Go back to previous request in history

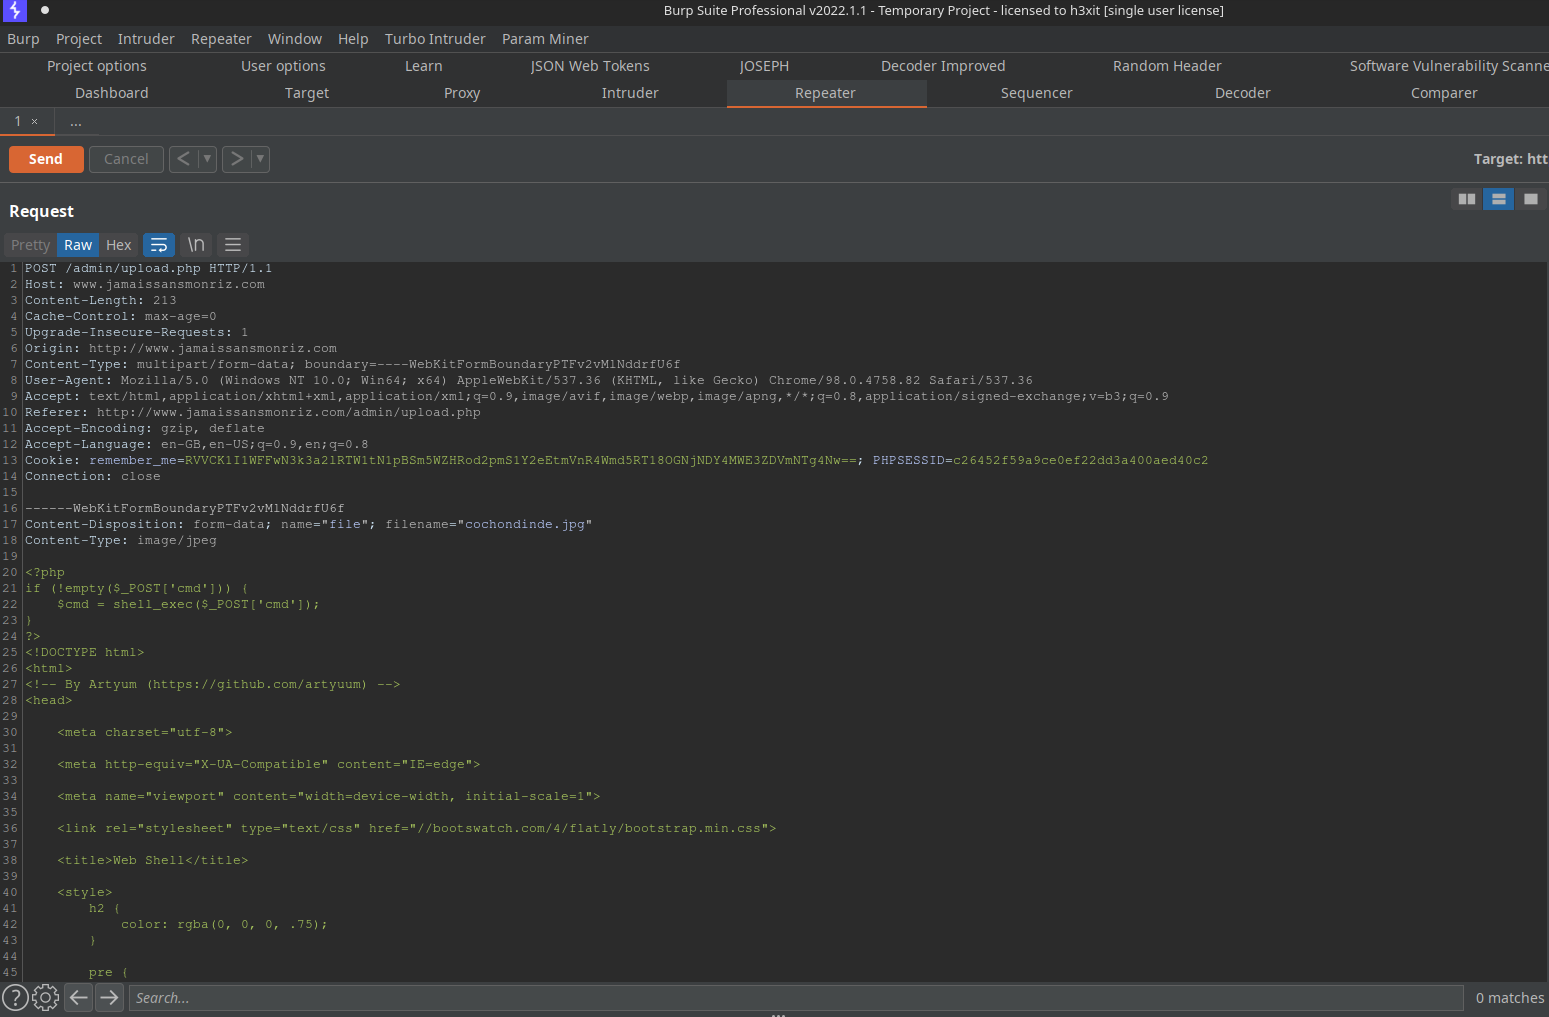click(183, 159)
